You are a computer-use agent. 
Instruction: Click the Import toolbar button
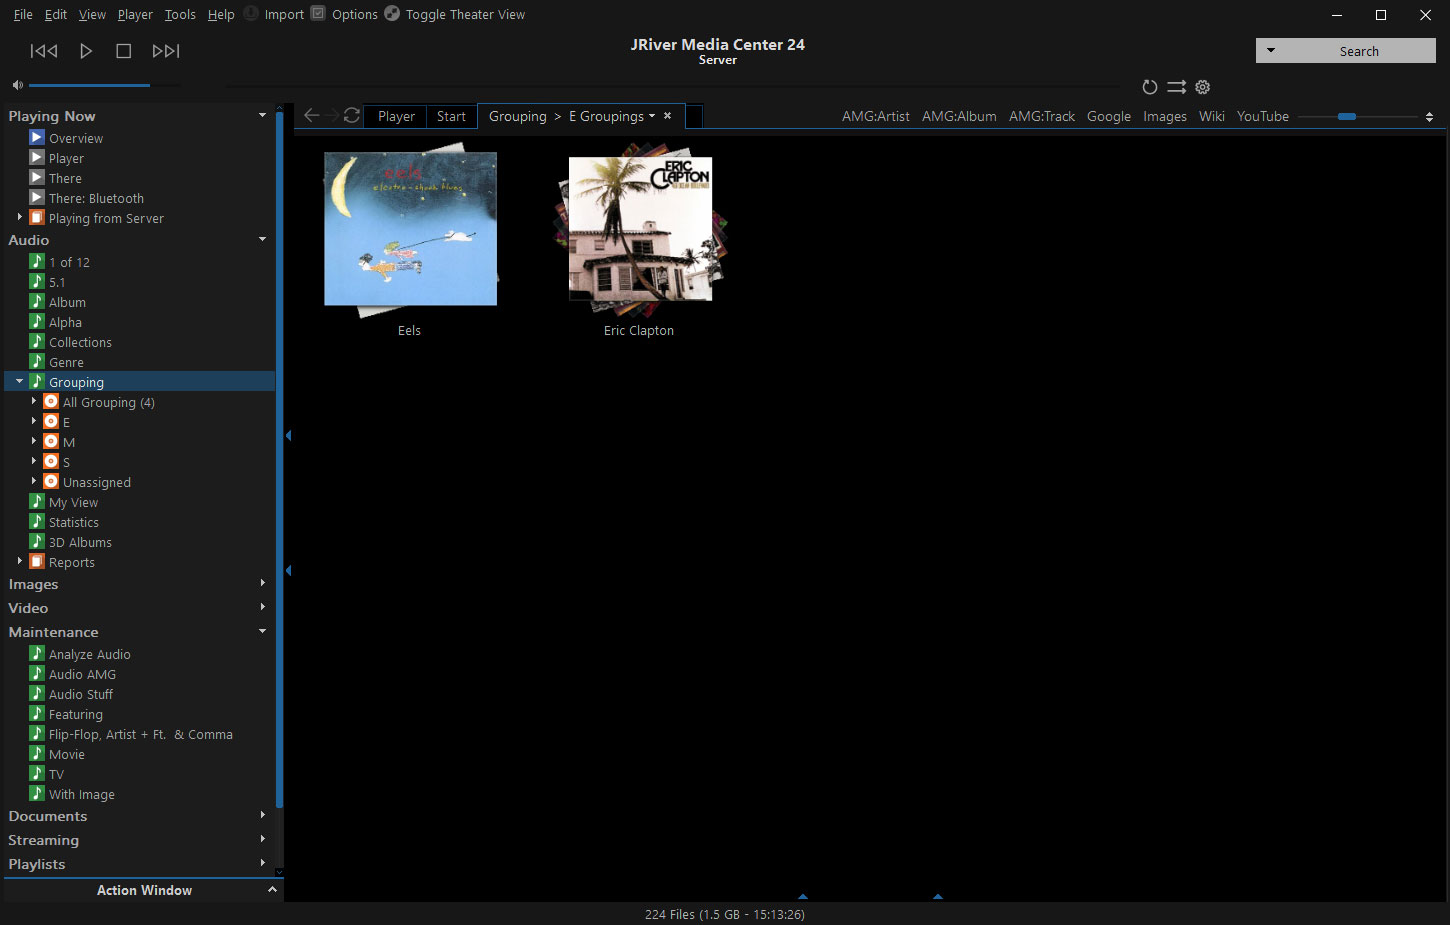point(274,14)
